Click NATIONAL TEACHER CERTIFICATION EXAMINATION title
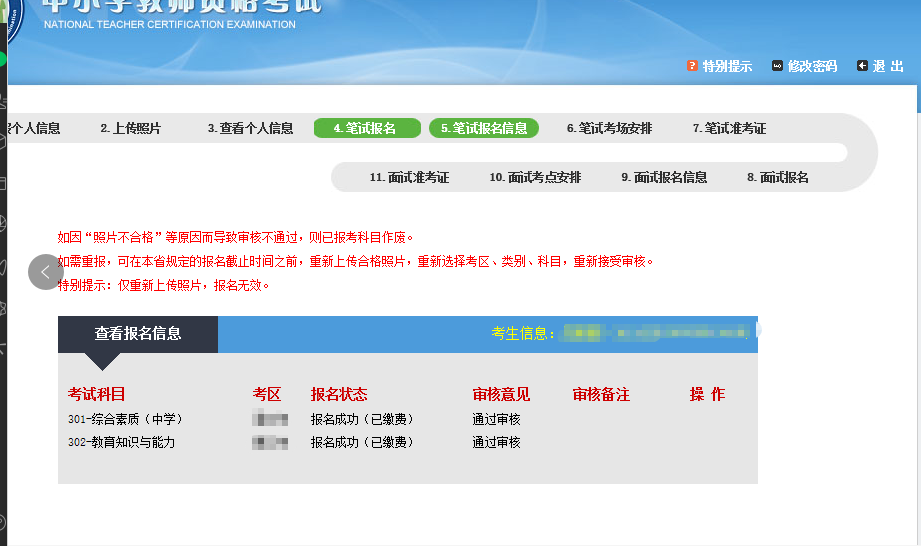Image resolution: width=921 pixels, height=546 pixels. pyautogui.click(x=170, y=25)
